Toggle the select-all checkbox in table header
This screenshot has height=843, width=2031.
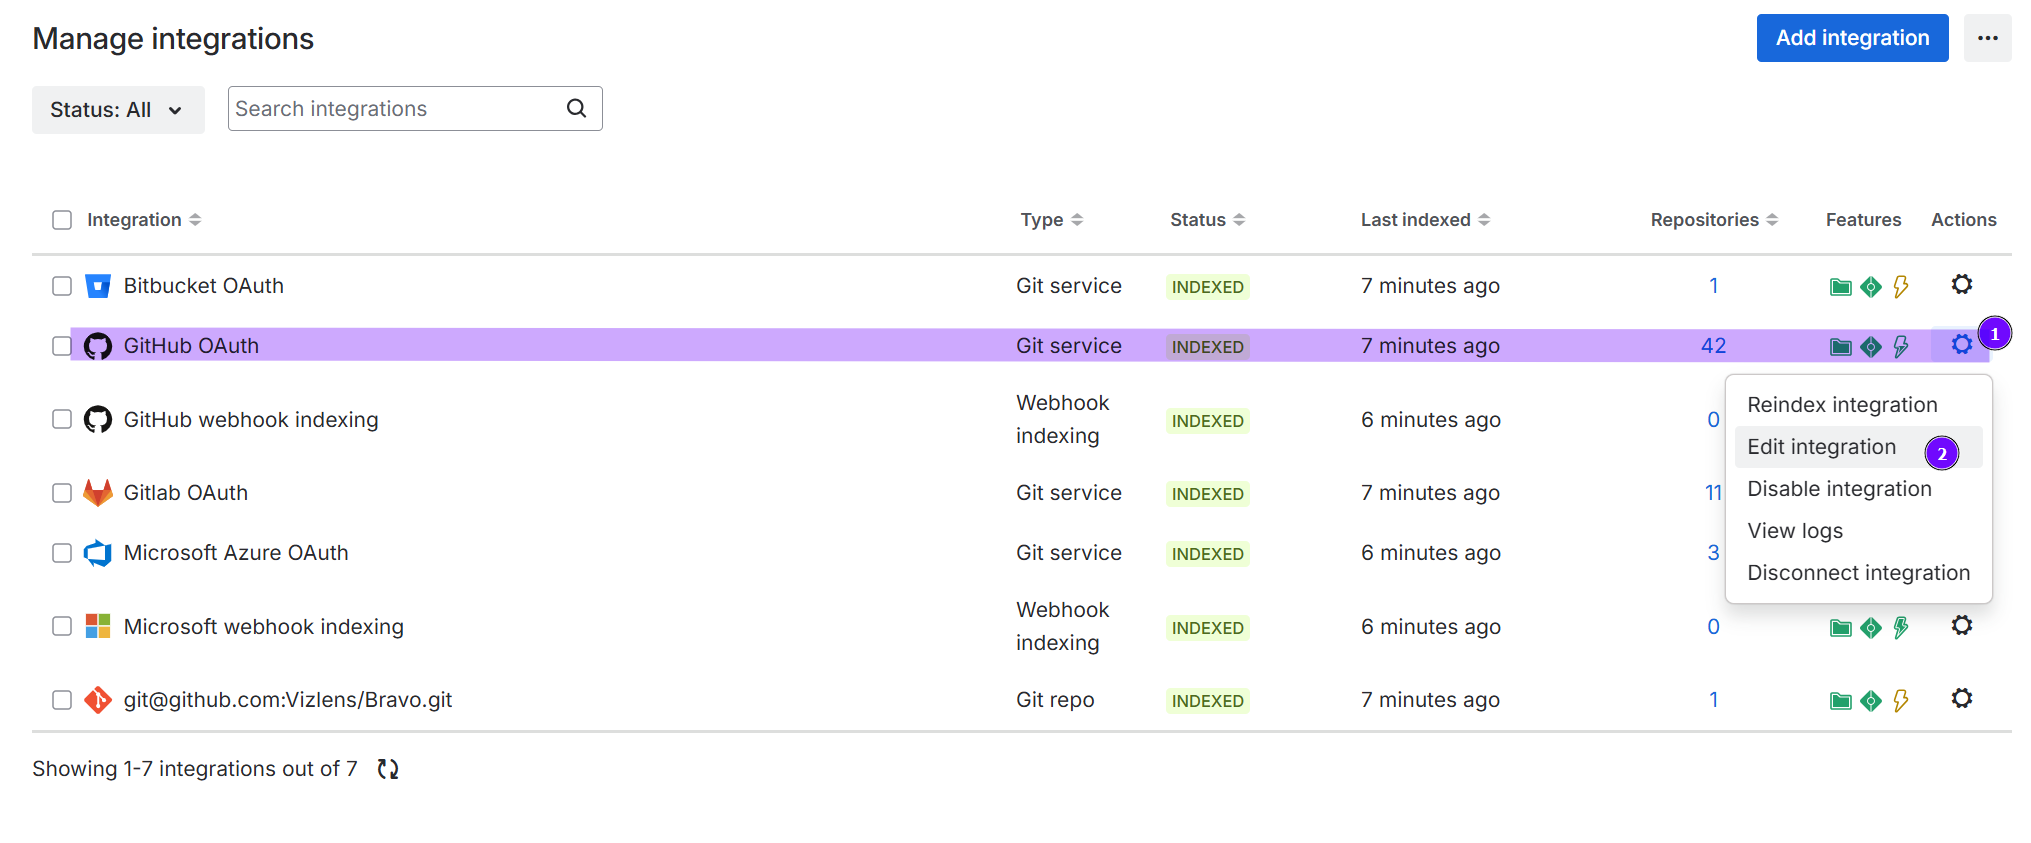[x=62, y=220]
